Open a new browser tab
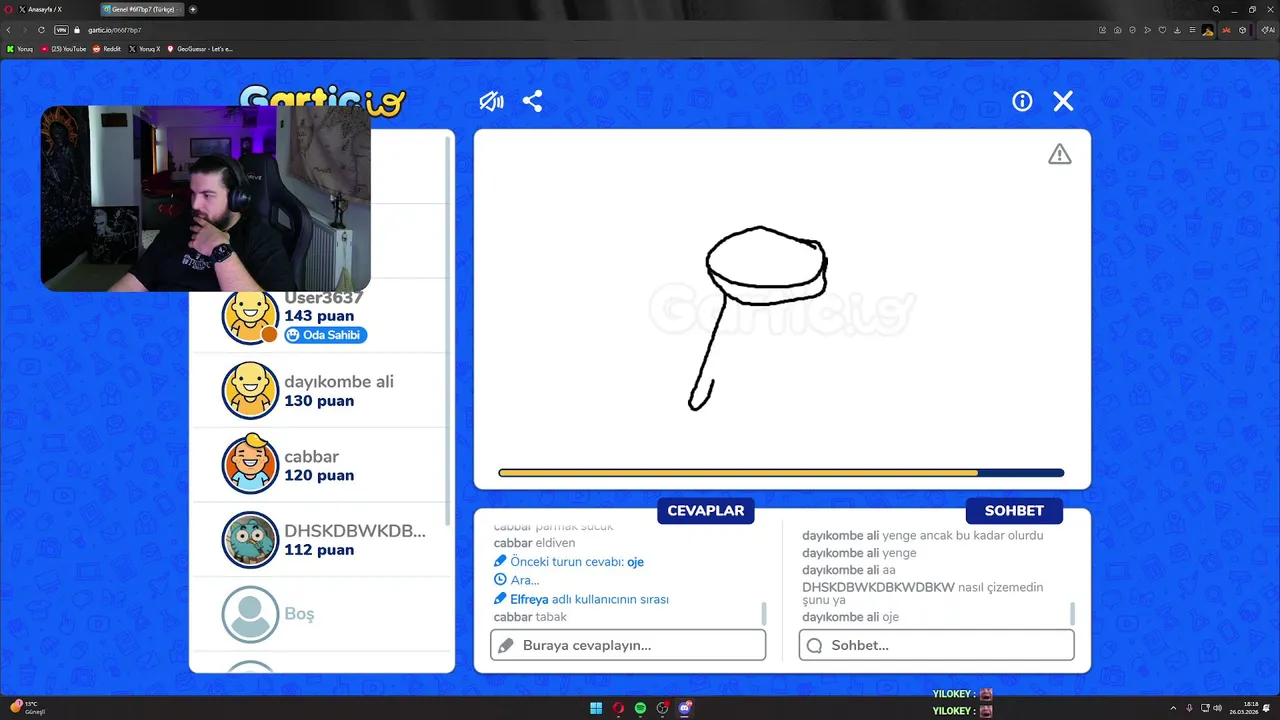The height and width of the screenshot is (720, 1280). (193, 9)
